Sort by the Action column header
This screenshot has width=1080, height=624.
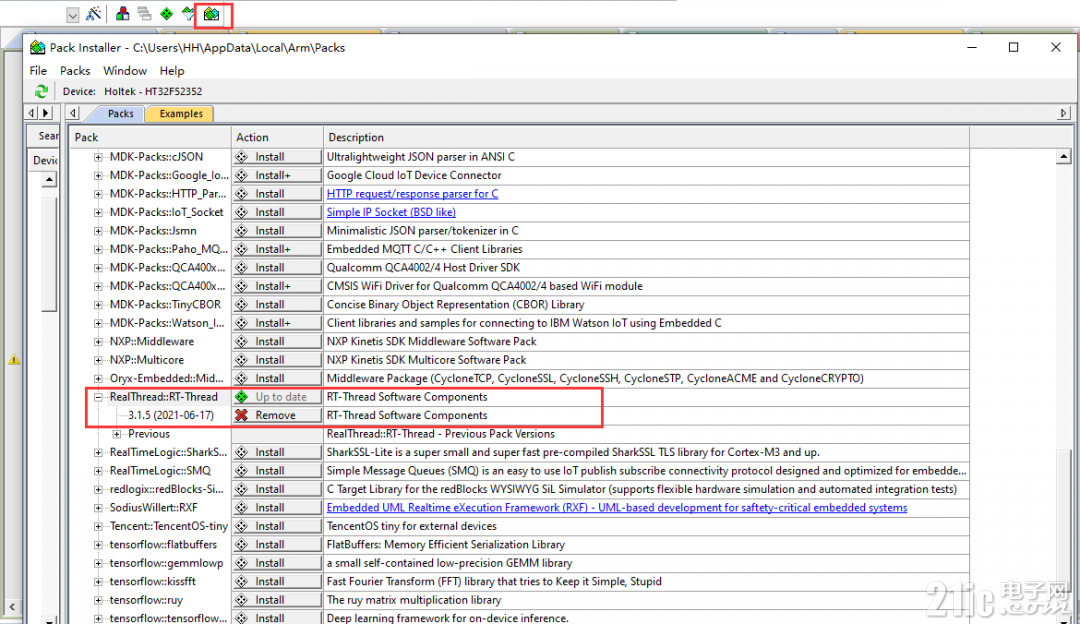pos(277,137)
